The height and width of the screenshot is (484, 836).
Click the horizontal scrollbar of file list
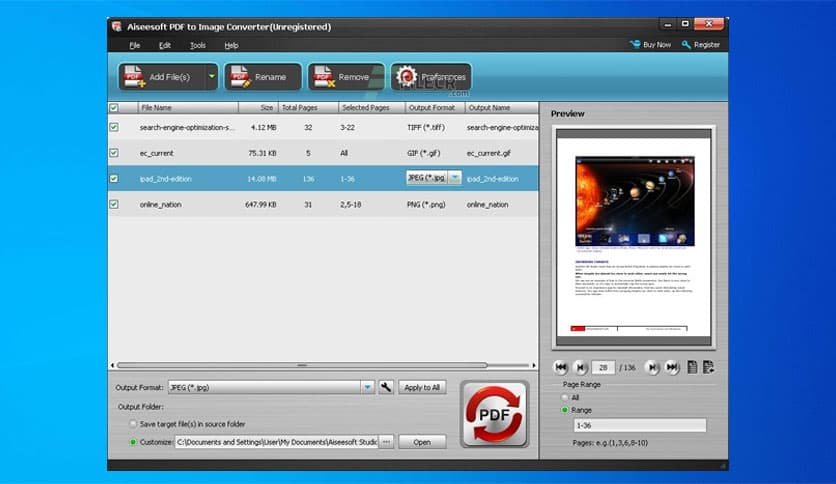(x=302, y=365)
